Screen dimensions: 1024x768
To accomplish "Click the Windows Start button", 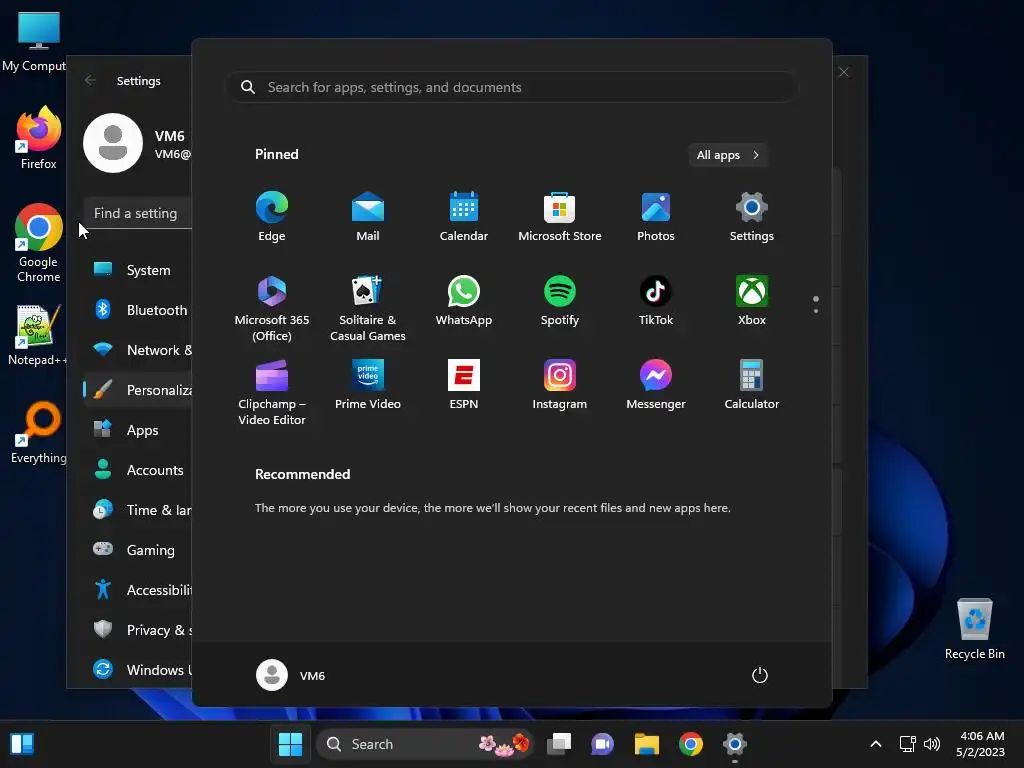I will pyautogui.click(x=290, y=744).
